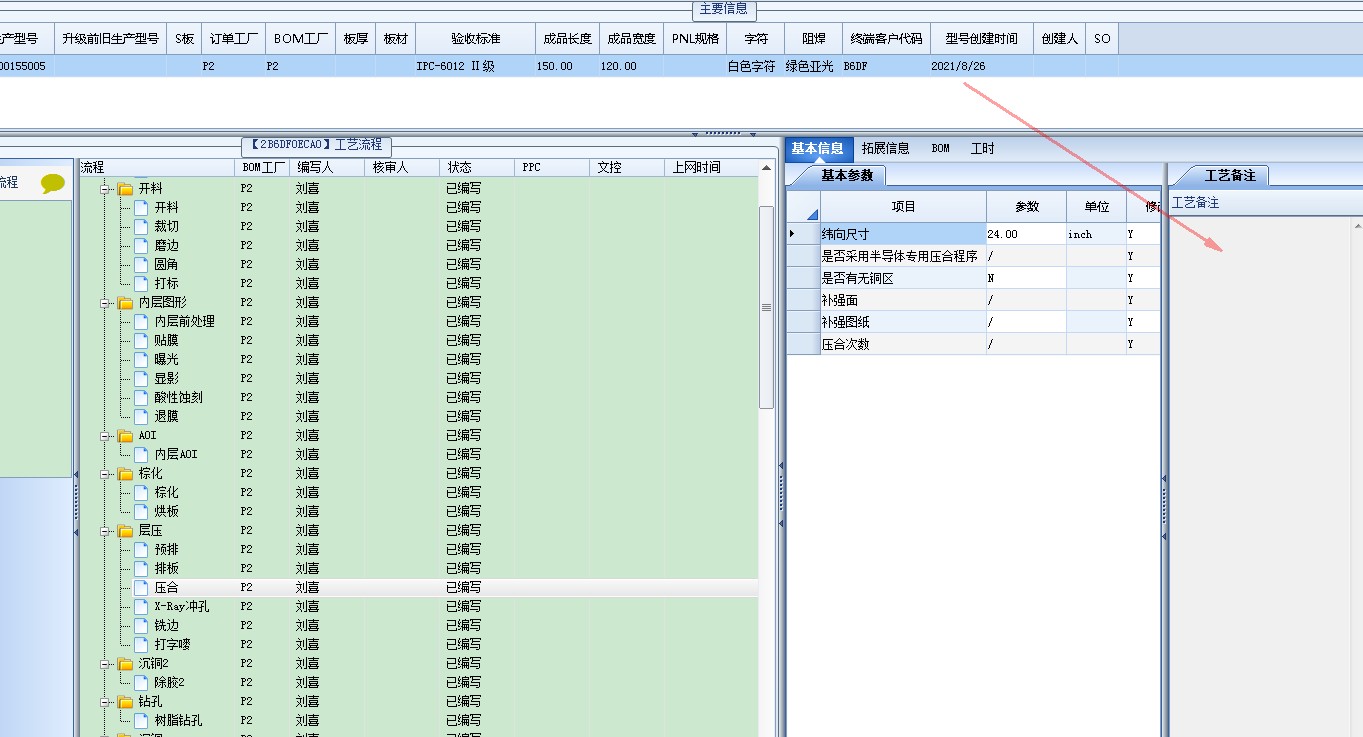
Task: Click the IPC-6012 II级 cell
Action: pos(475,66)
